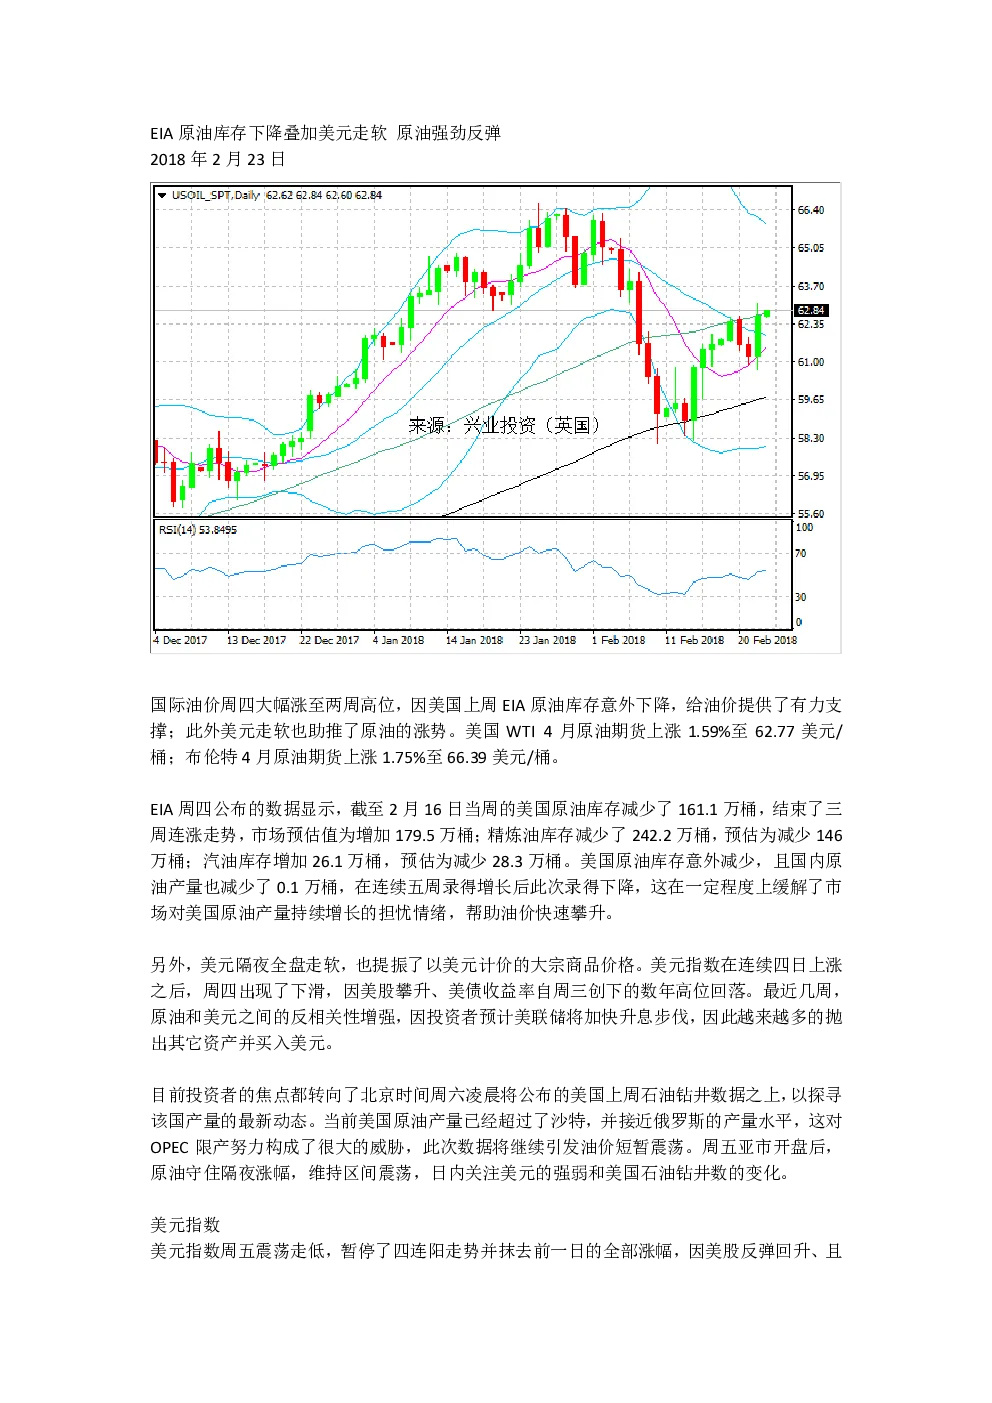Select the highlighted 62.84 current price tag
Viewport: 992px width, 1403px height.
pos(811,310)
